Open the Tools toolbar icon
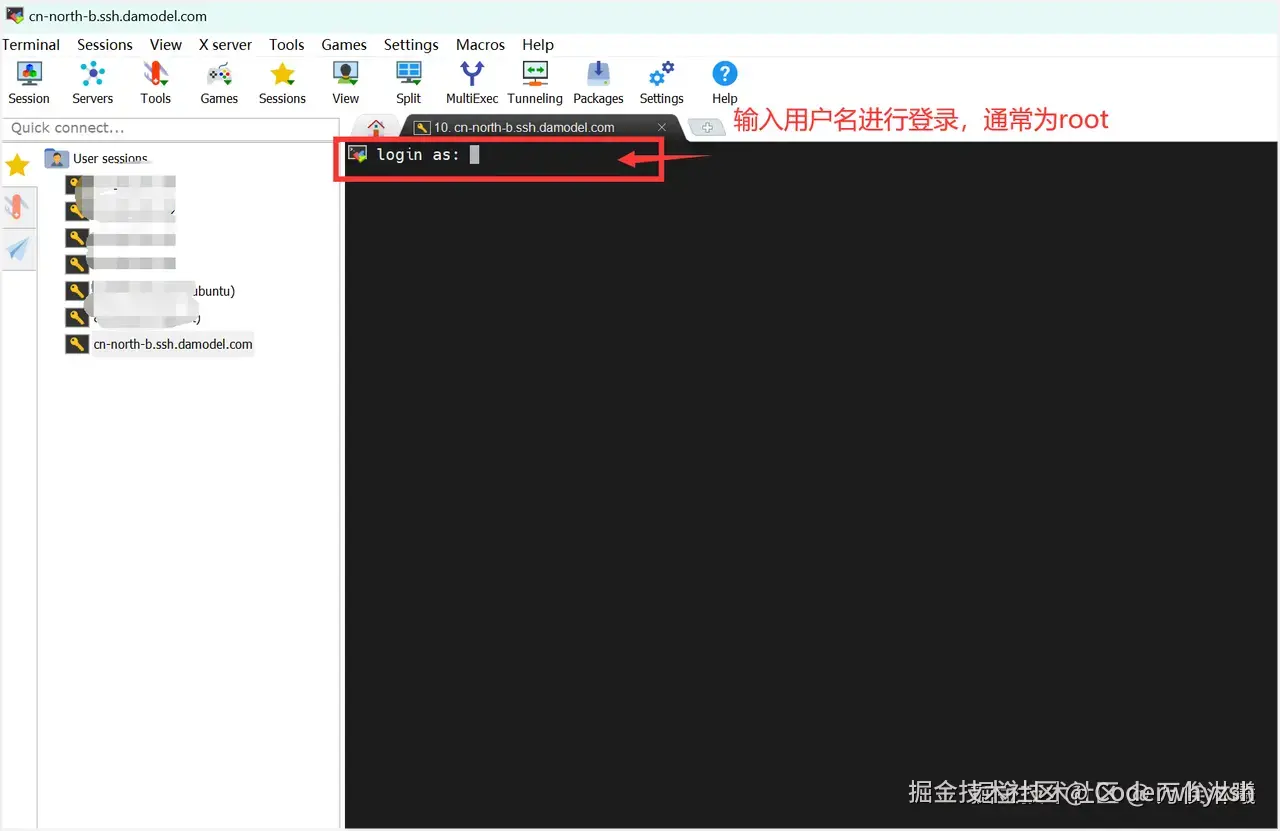This screenshot has width=1280, height=831. pyautogui.click(x=155, y=83)
